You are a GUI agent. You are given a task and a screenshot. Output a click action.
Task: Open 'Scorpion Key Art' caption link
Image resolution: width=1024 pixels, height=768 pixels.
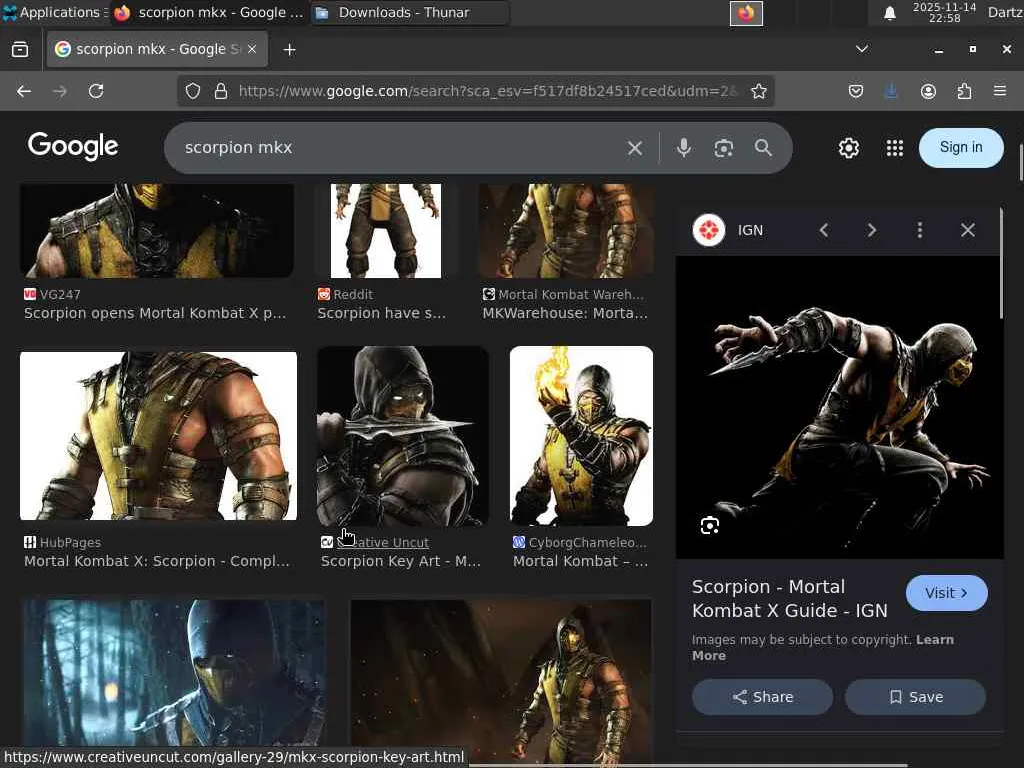400,562
